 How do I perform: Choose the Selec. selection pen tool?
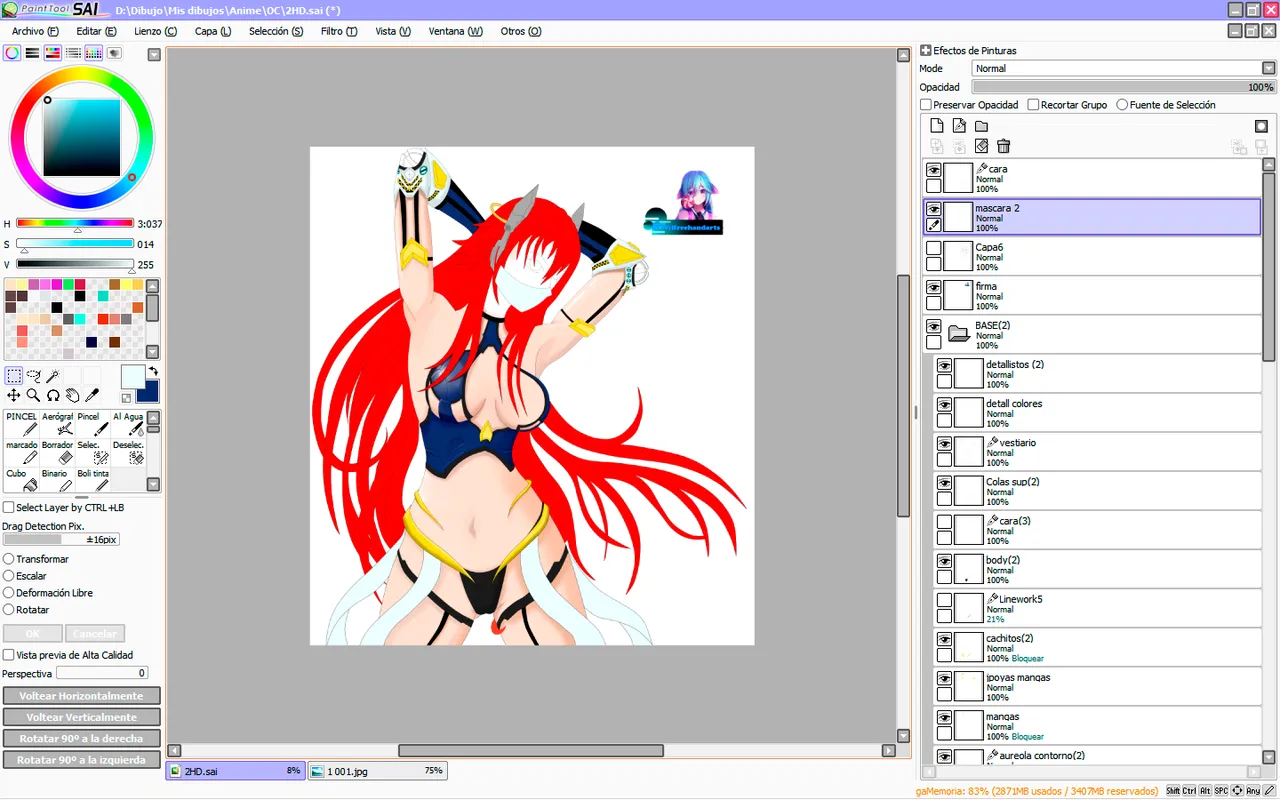pos(93,452)
